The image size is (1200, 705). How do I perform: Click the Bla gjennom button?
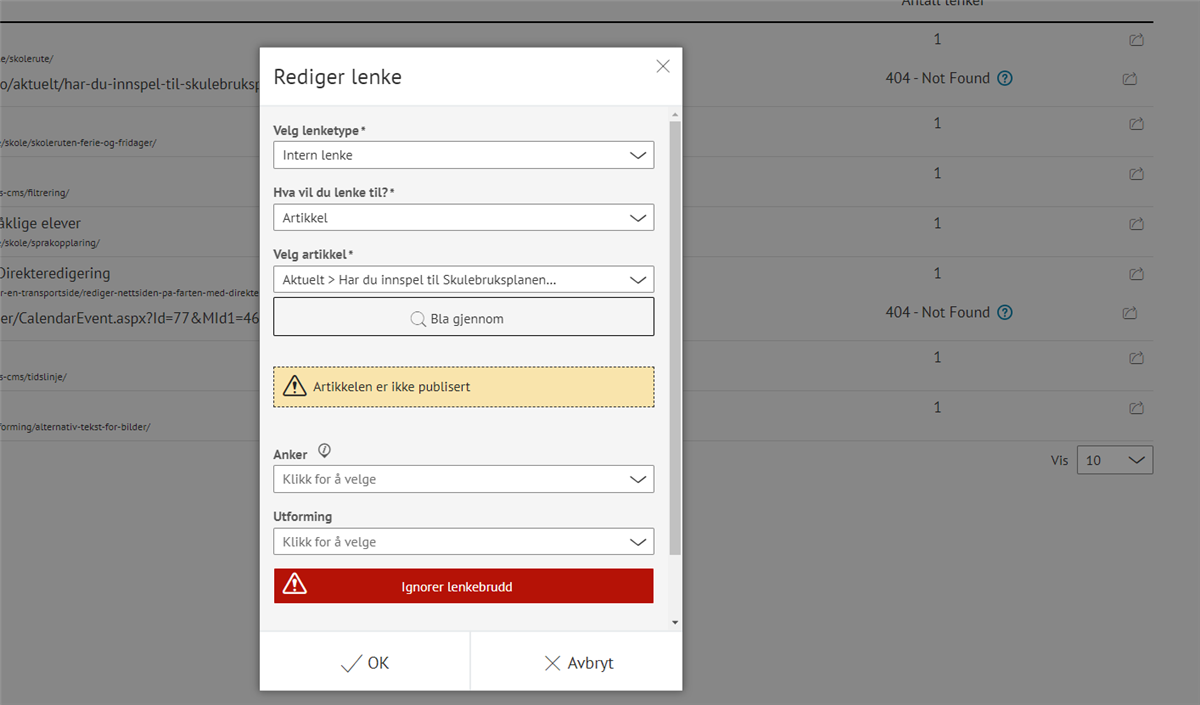463,317
